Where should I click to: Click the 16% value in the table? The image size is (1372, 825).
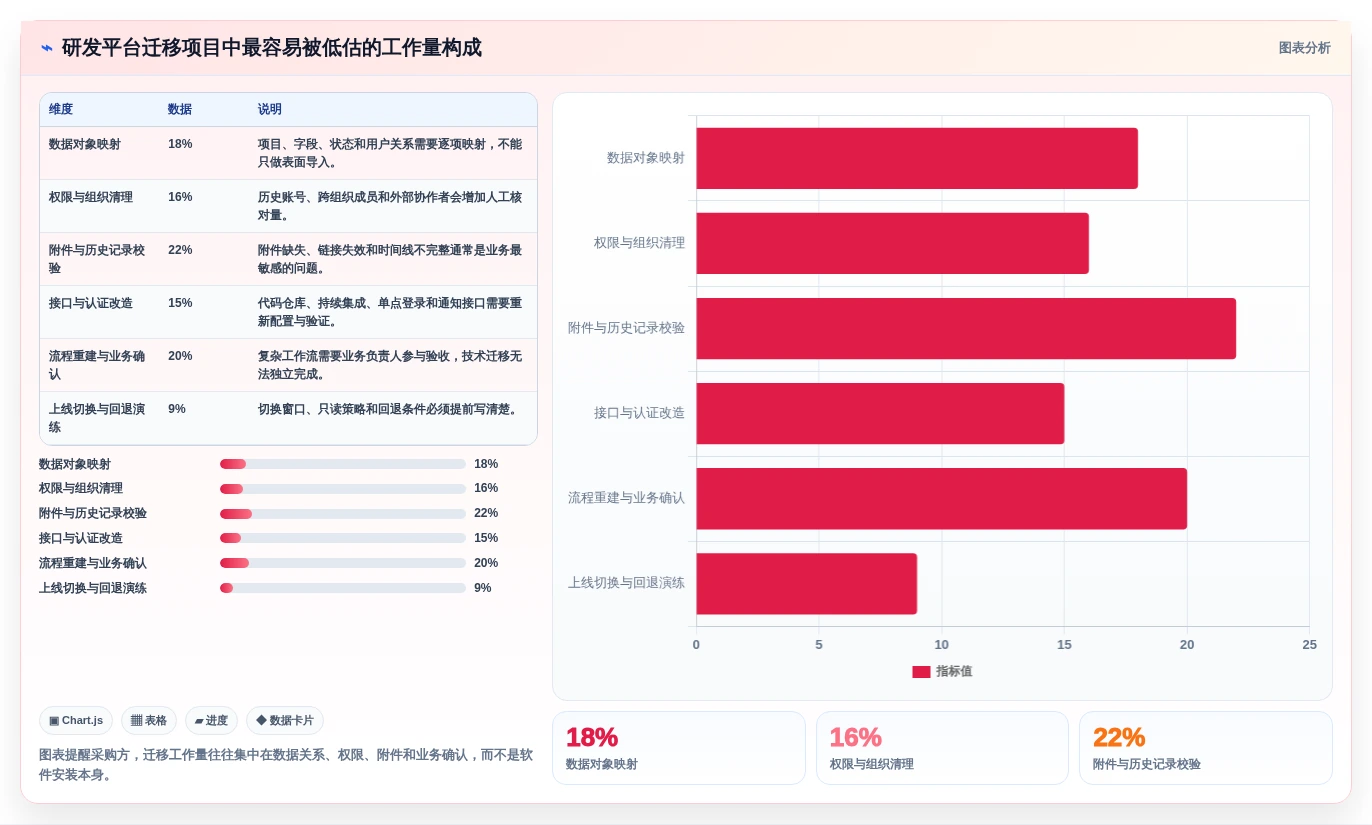[180, 197]
